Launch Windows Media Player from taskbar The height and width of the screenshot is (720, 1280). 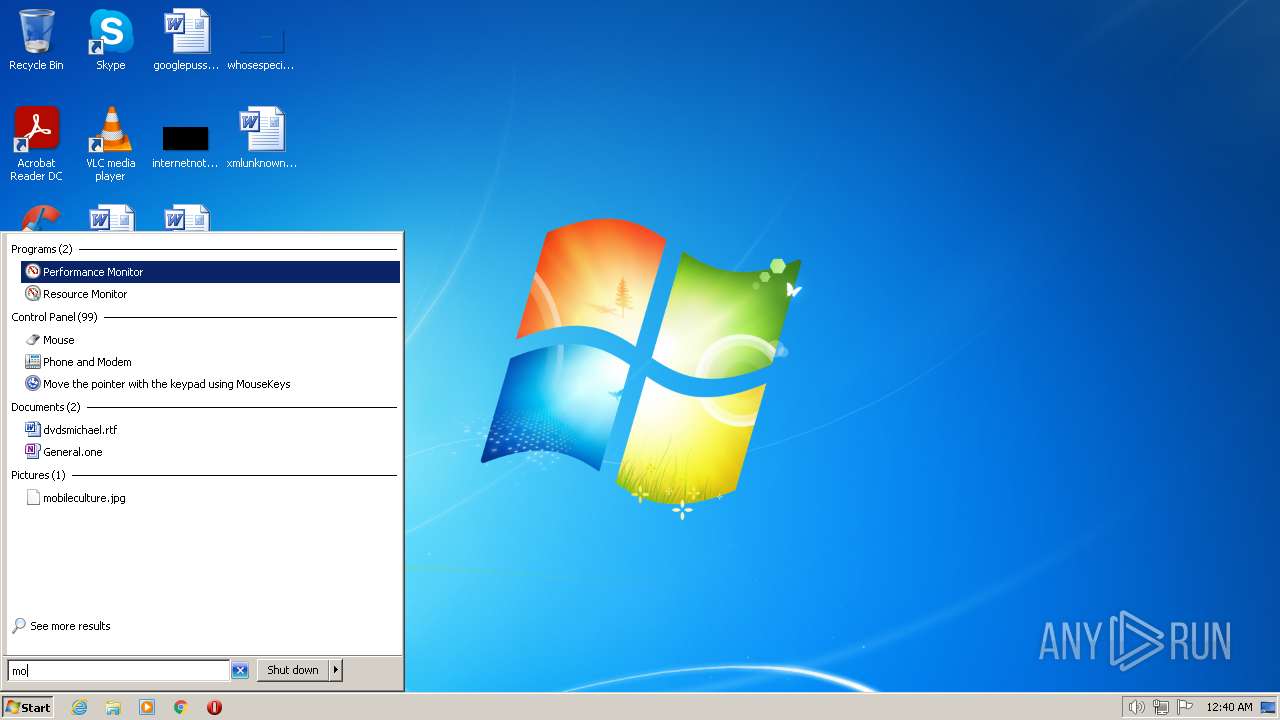[147, 707]
